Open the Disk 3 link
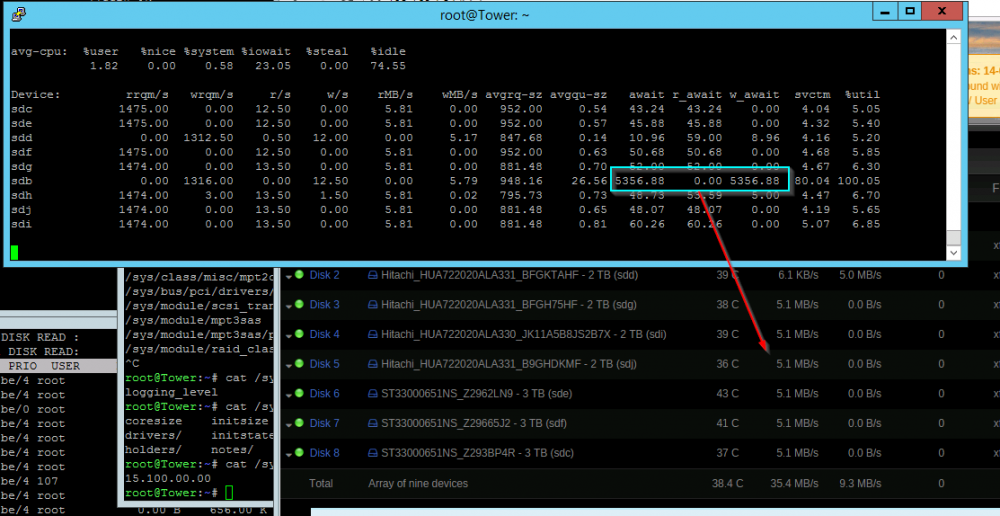Viewport: 1000px width, 516px height. [x=325, y=305]
